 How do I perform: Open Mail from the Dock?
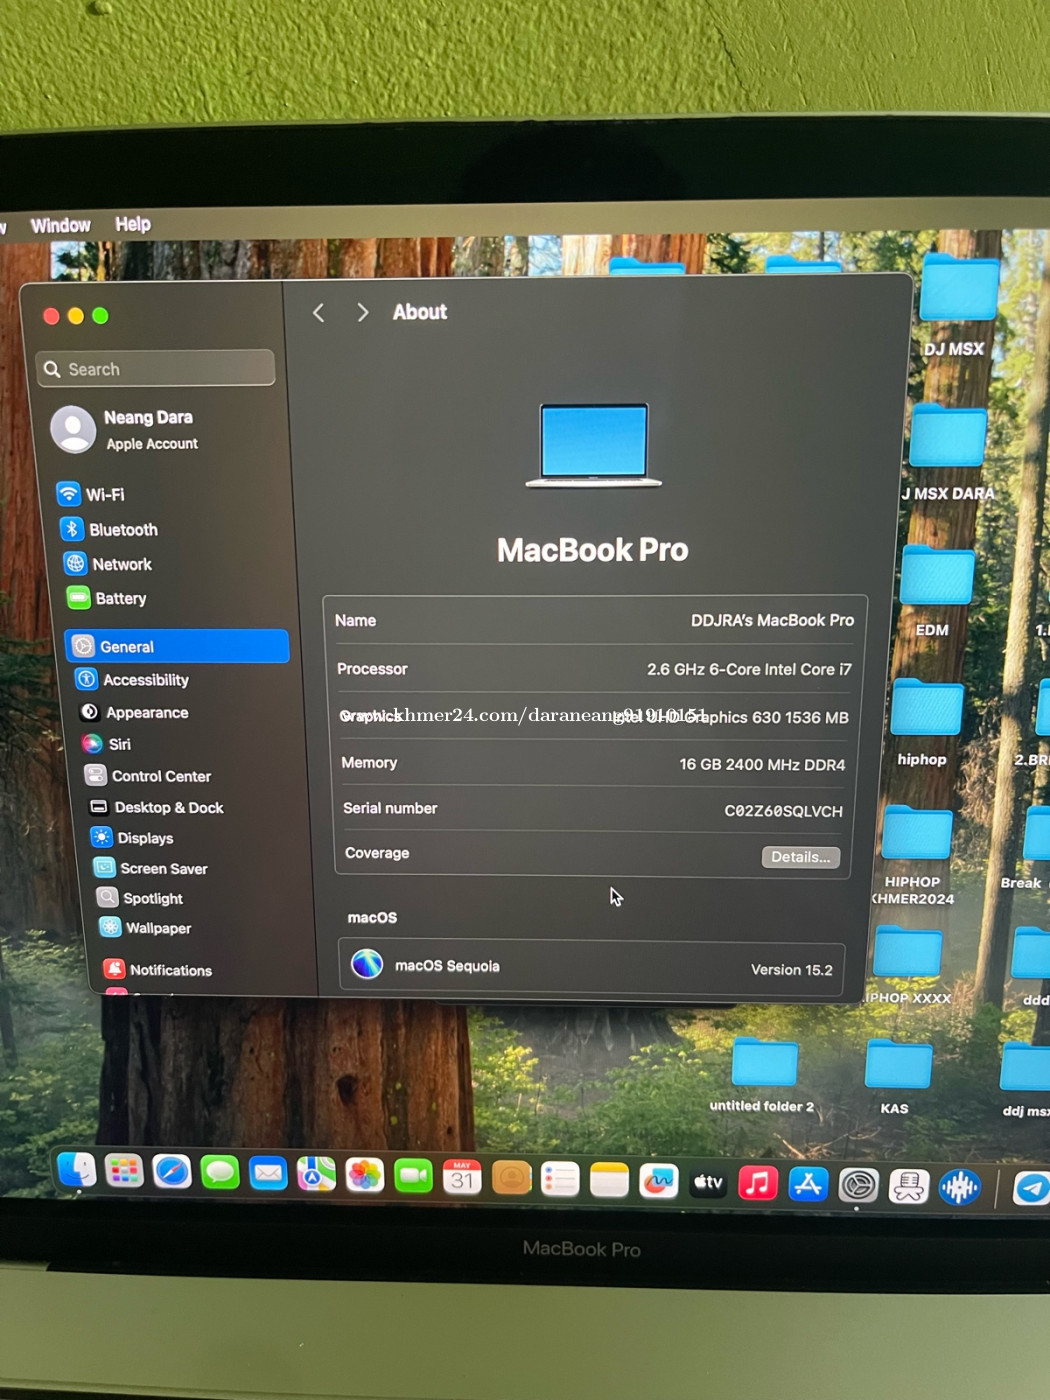point(268,1174)
